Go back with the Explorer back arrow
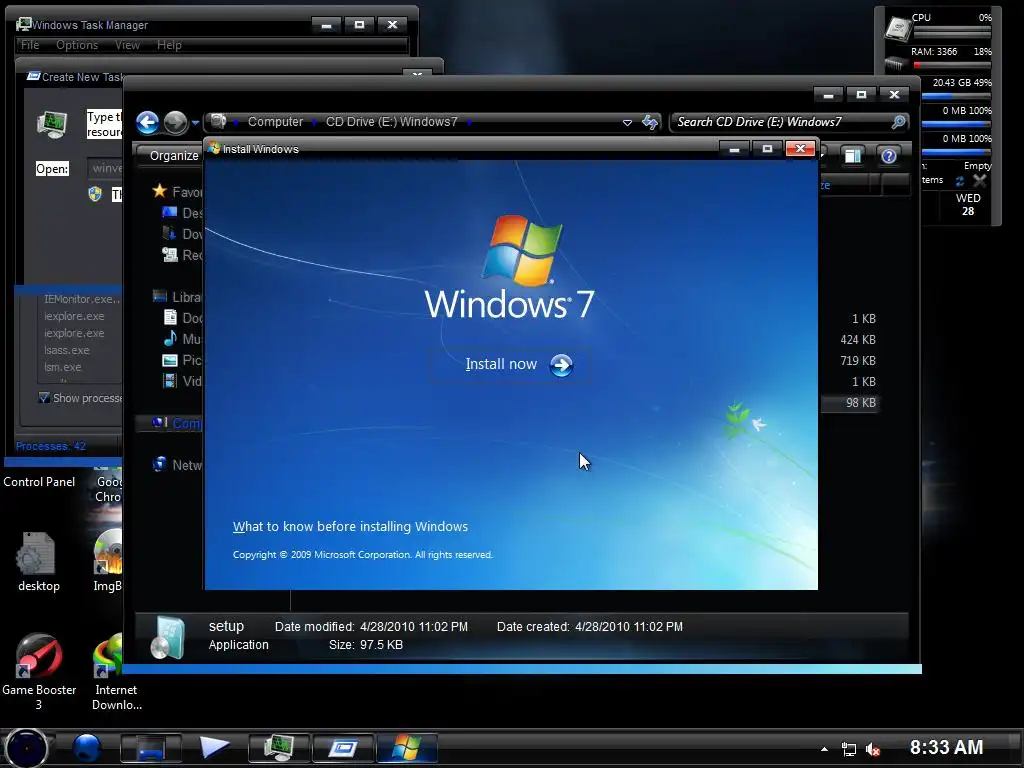The height and width of the screenshot is (768, 1024). (148, 122)
